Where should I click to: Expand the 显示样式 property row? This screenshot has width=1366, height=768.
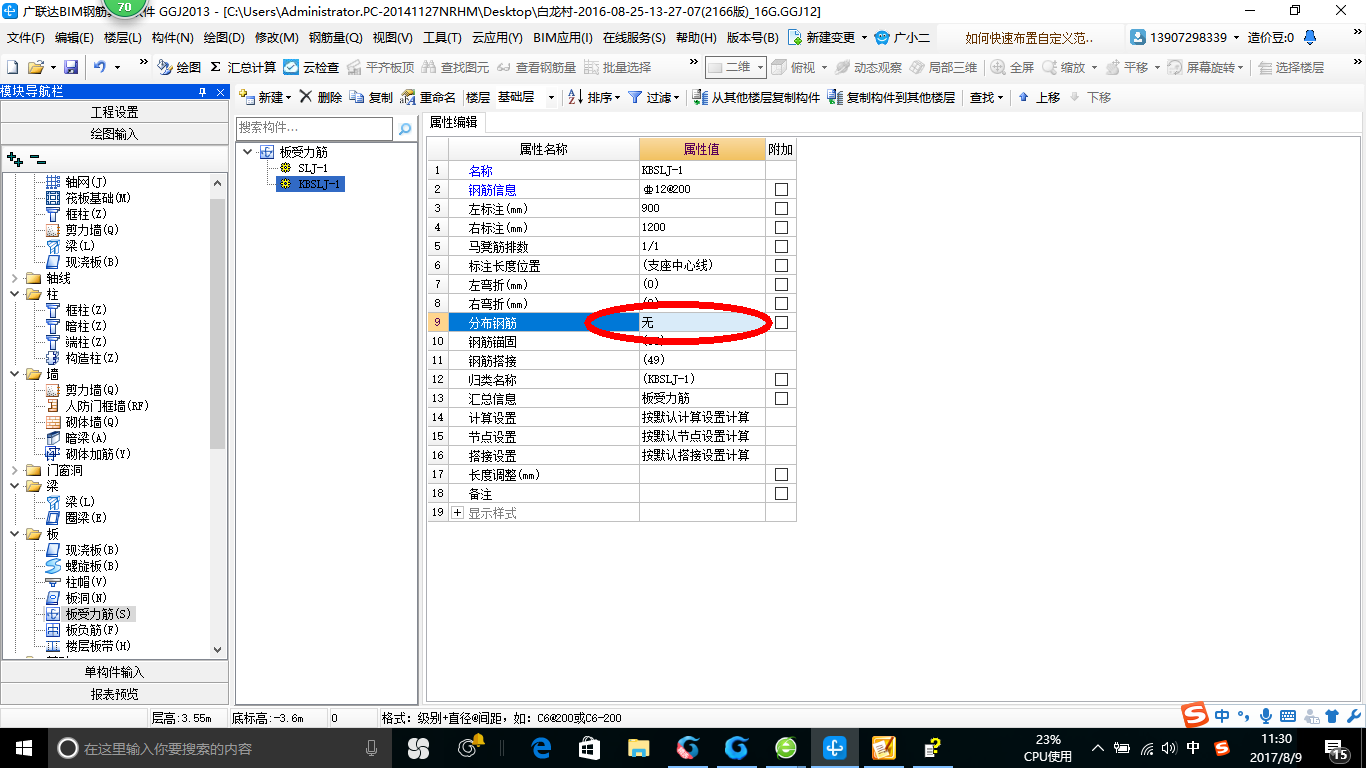[x=458, y=513]
